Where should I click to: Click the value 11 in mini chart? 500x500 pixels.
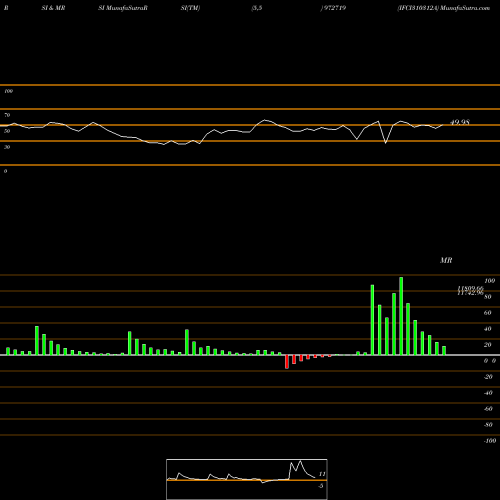coord(322,474)
